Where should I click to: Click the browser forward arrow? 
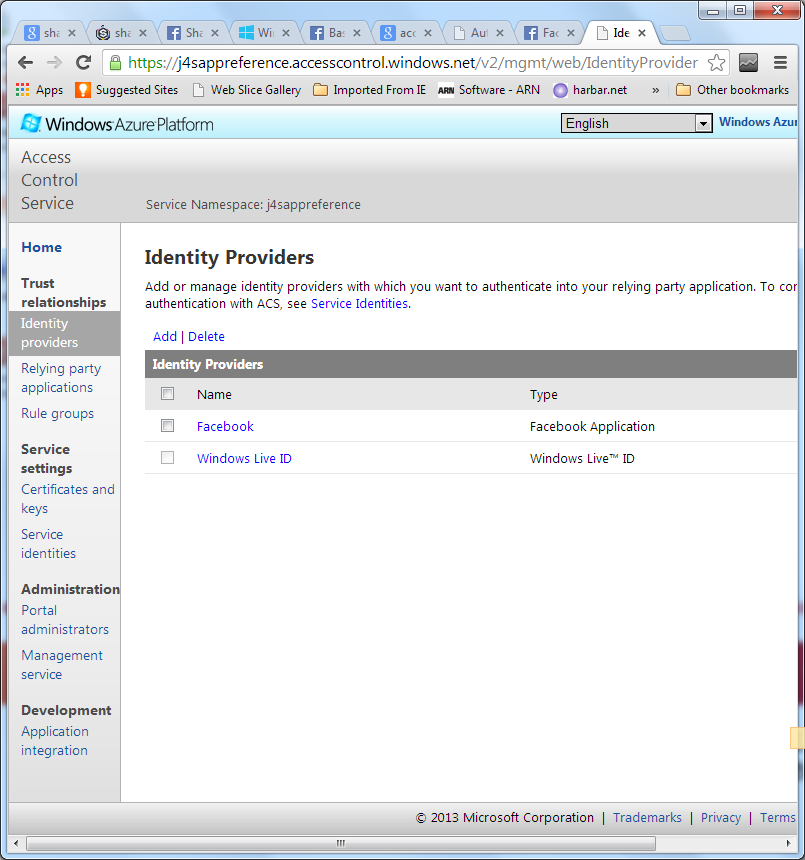tap(54, 63)
